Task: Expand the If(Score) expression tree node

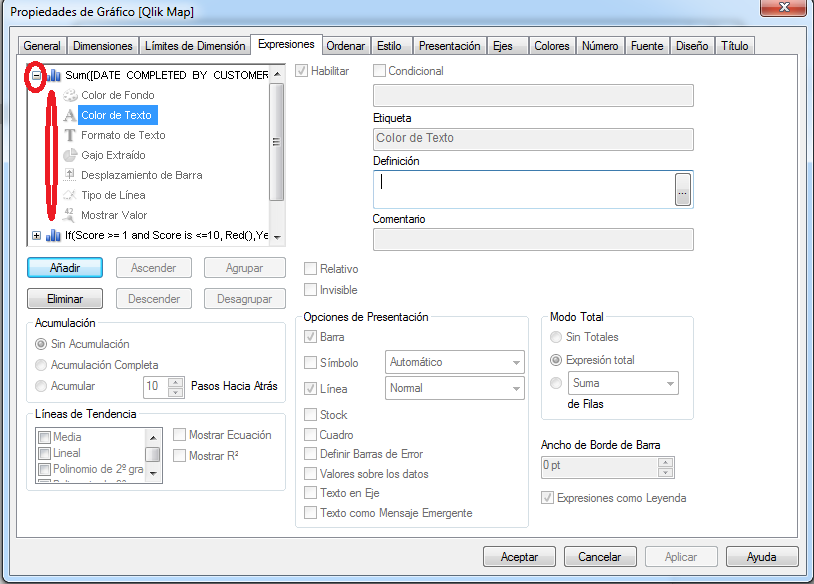Action: [37, 236]
